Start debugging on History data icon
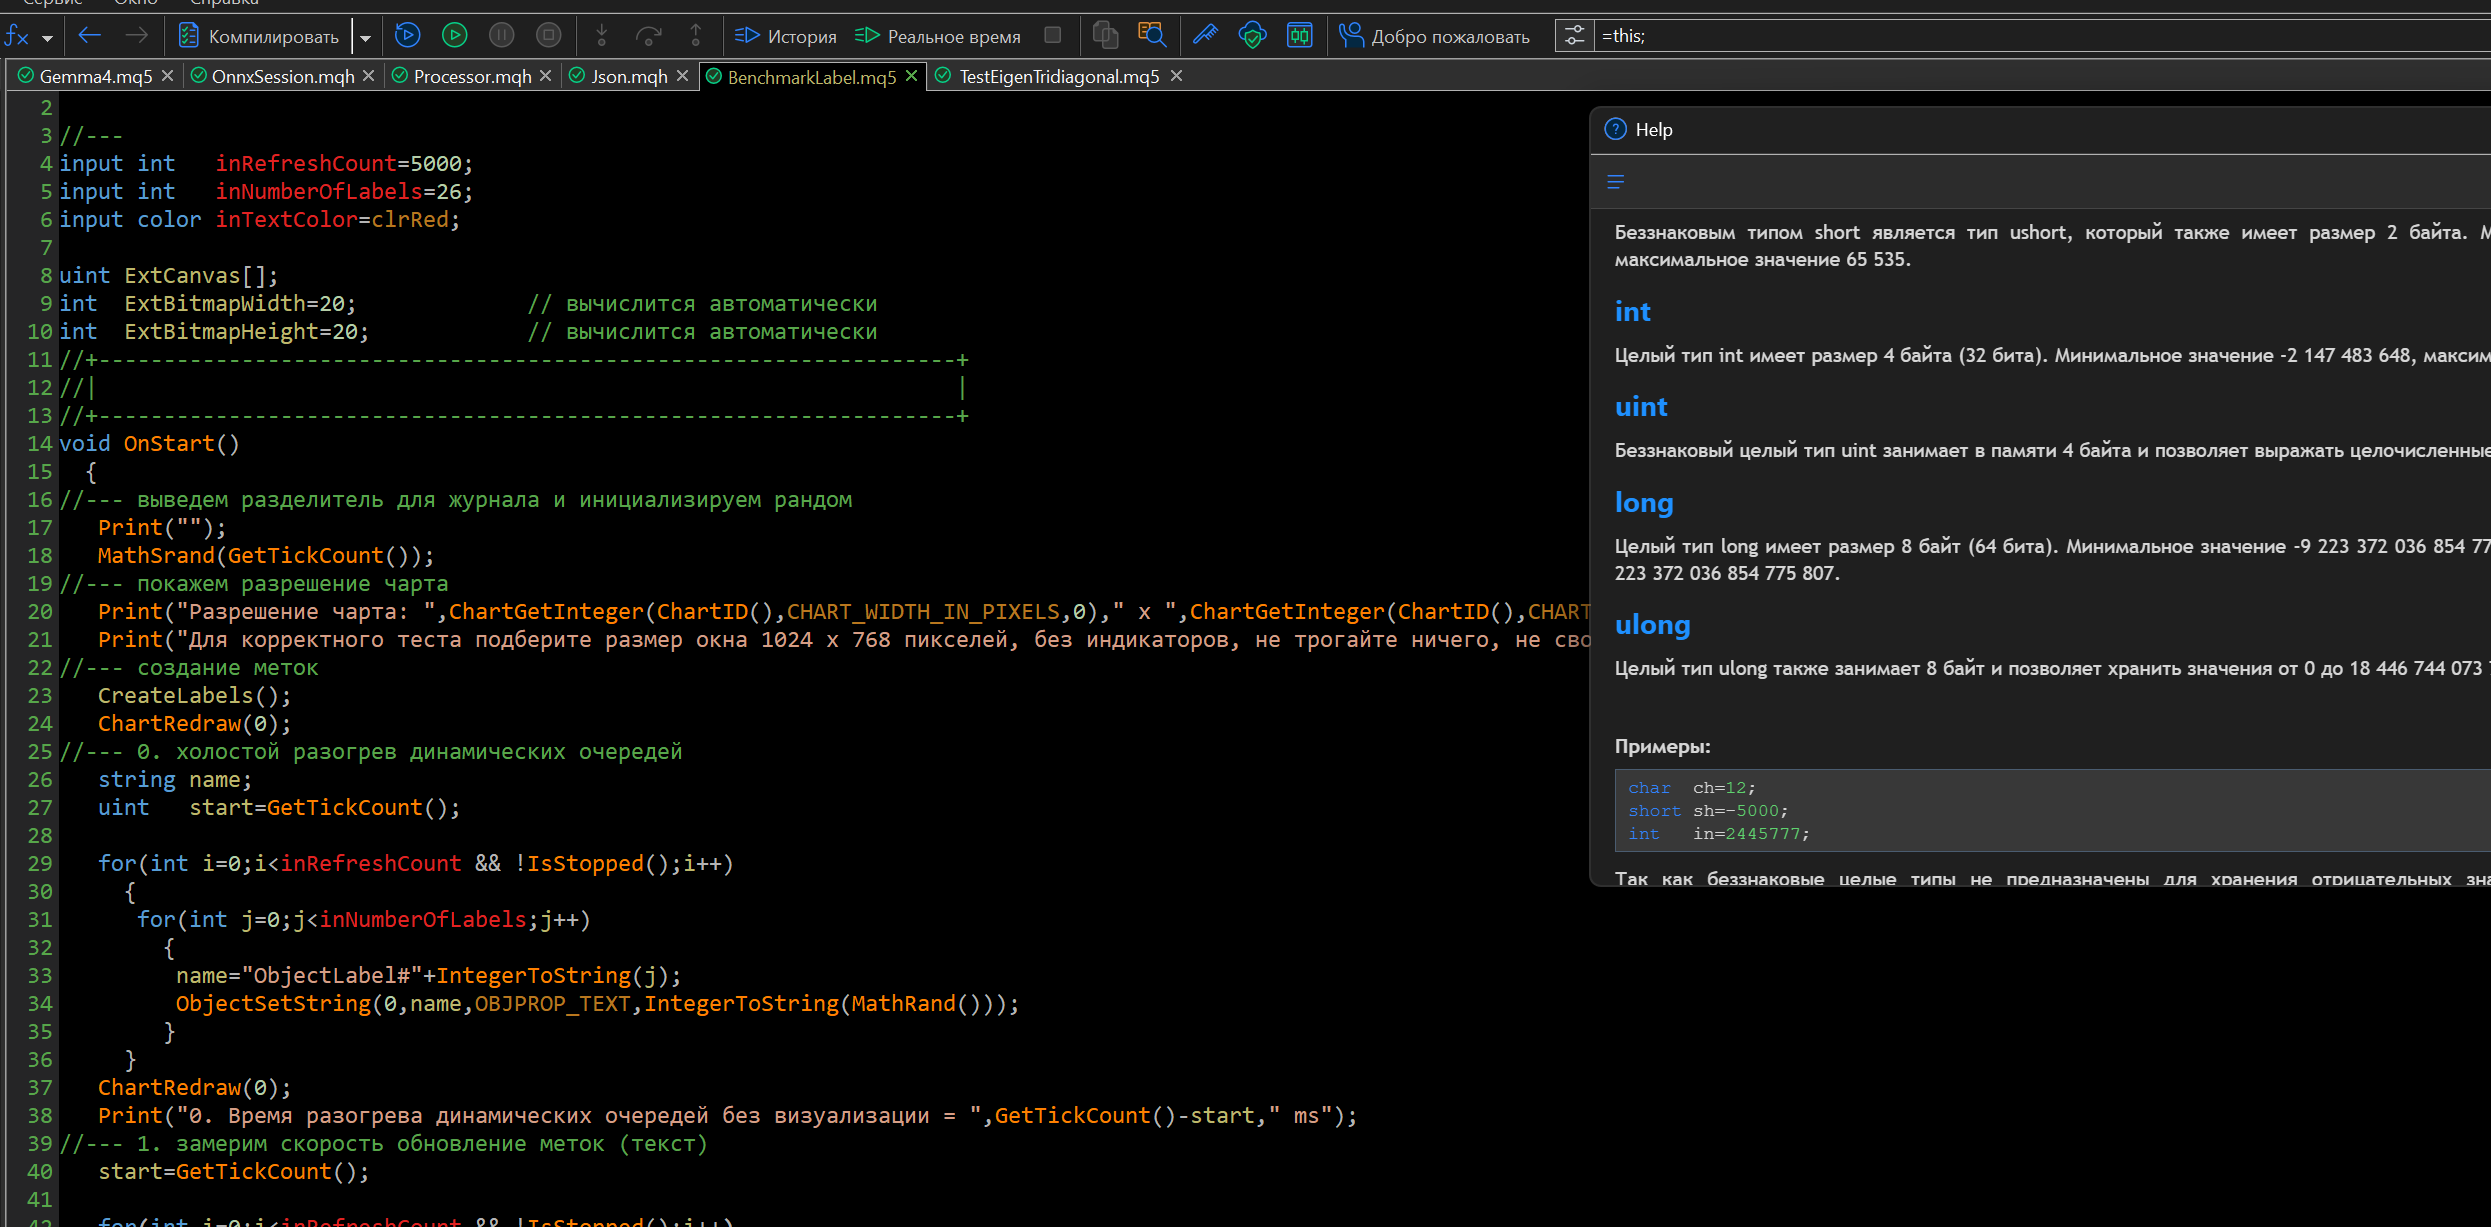Image resolution: width=2491 pixels, height=1227 pixels. click(x=407, y=36)
